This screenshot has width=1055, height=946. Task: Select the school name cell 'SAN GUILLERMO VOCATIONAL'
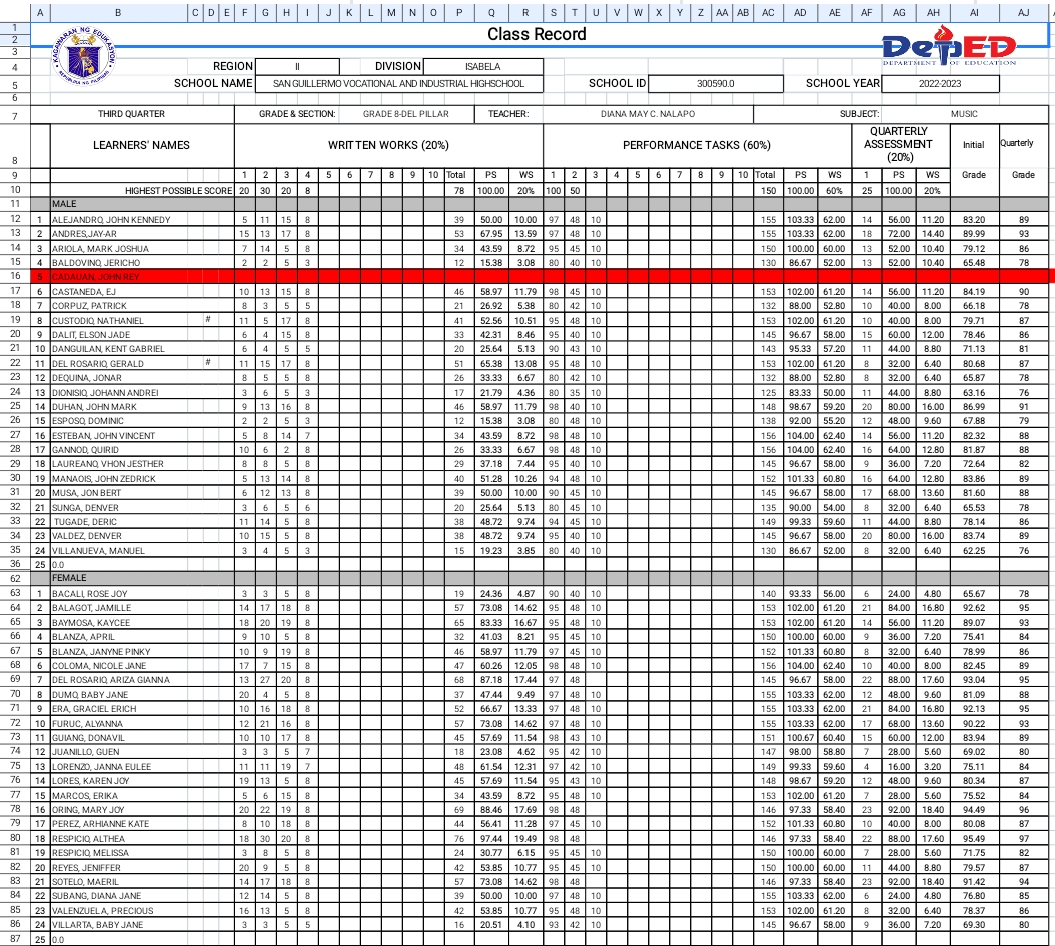(398, 84)
